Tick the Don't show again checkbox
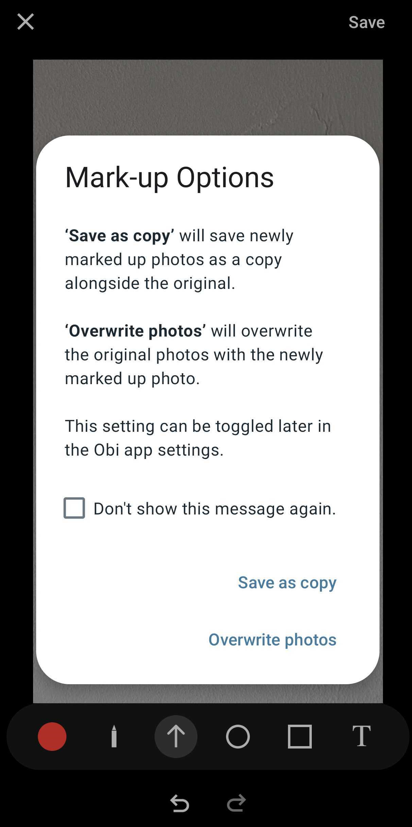 tap(74, 508)
